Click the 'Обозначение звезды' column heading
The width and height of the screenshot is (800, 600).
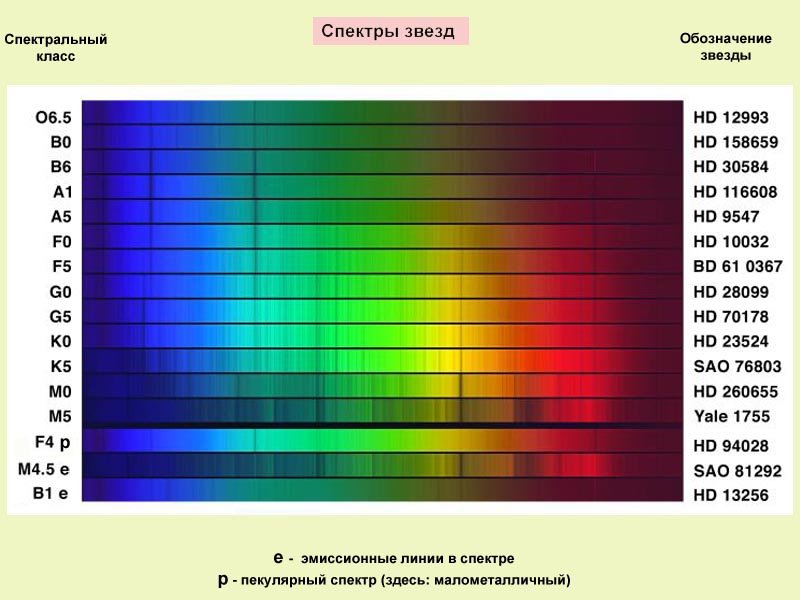coord(726,47)
